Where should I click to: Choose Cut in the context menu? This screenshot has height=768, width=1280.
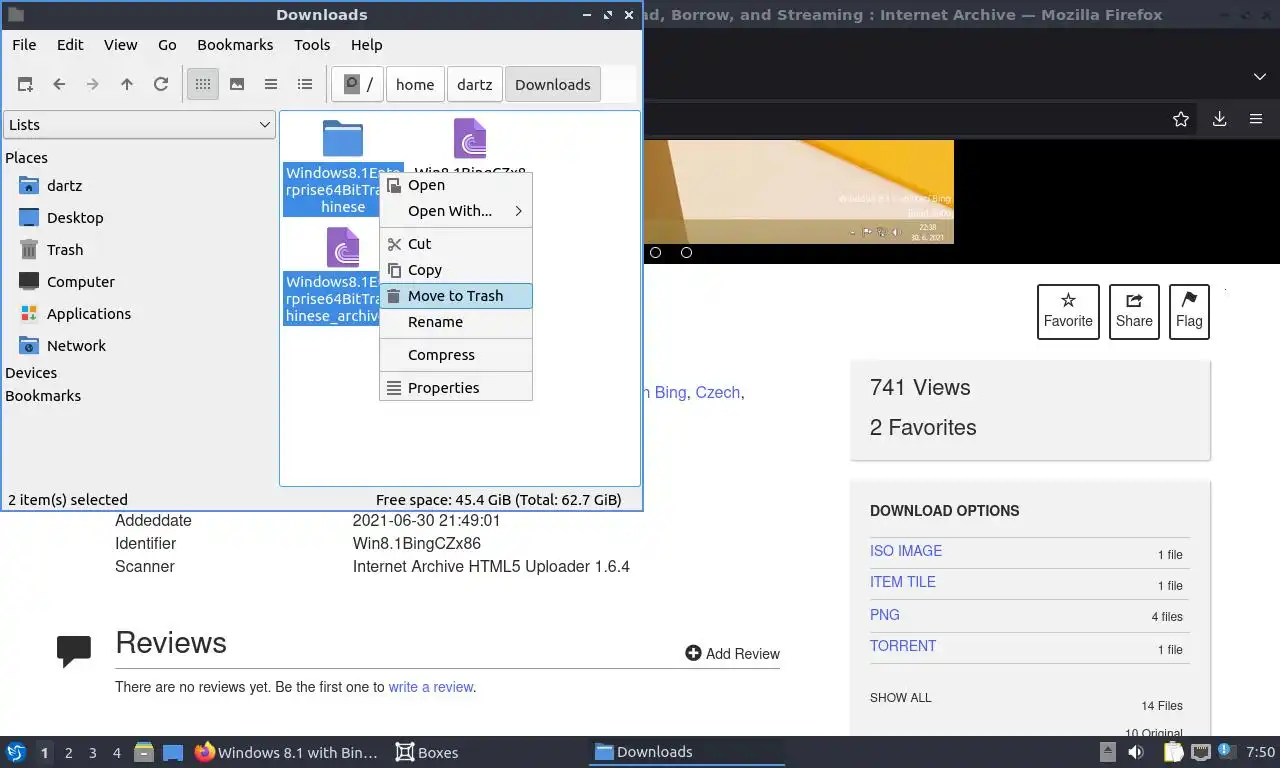(x=456, y=244)
